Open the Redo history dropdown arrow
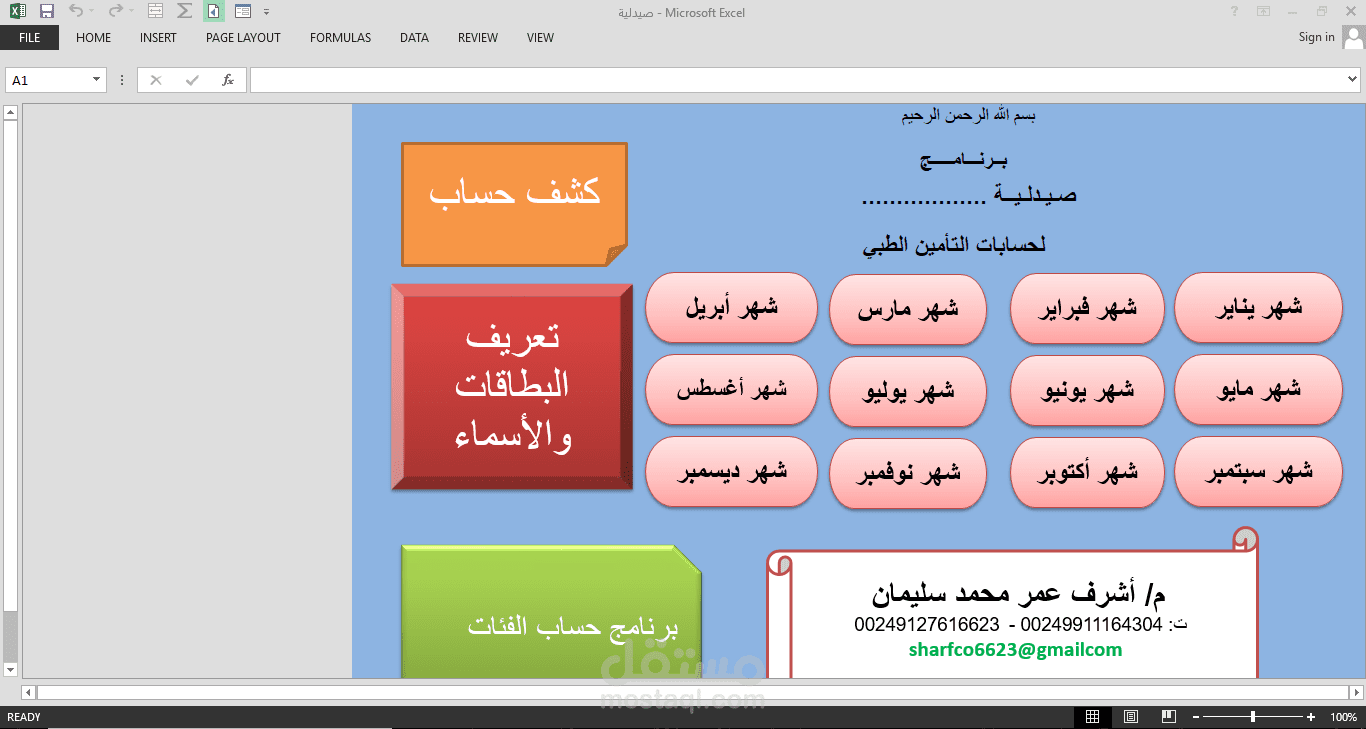Viewport: 1366px width, 729px height. click(132, 12)
